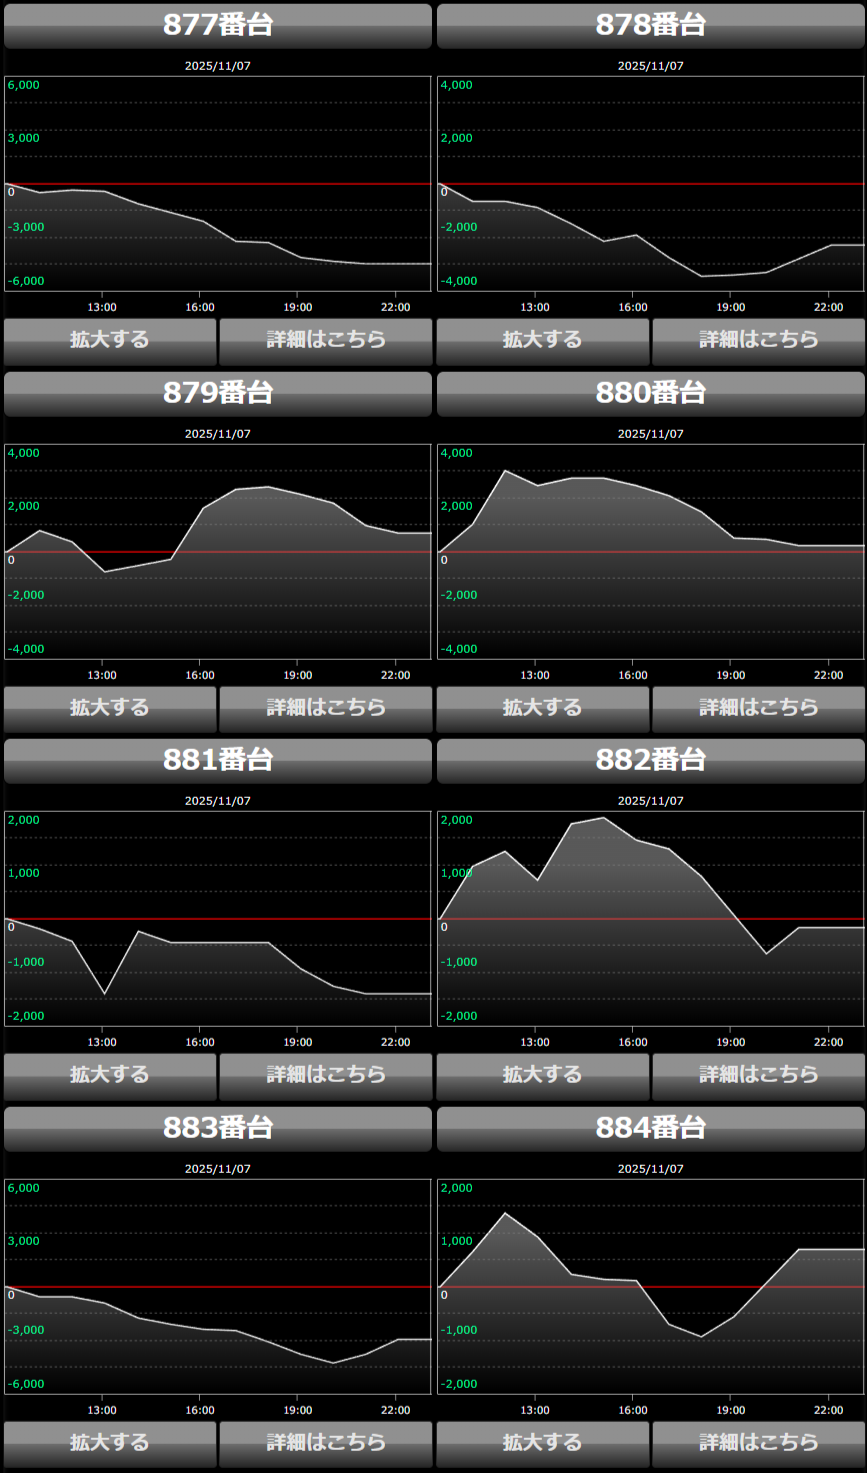Viewport: 867px width, 1473px height.
Task: View details of machine 878
Action: 758,340
